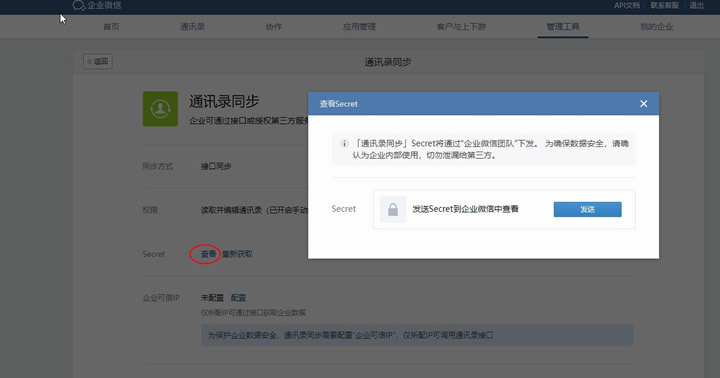This screenshot has width=720, height=378.
Task: Switch to the 通讯录 tab
Action: 192,27
